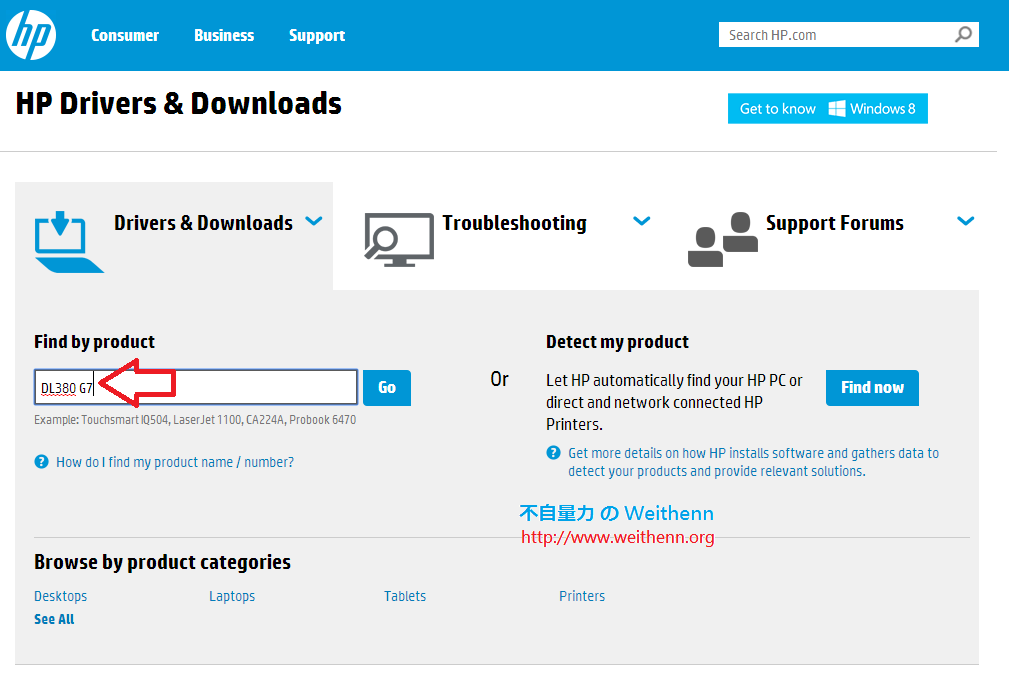Open help via question mark beside product name link

point(39,462)
